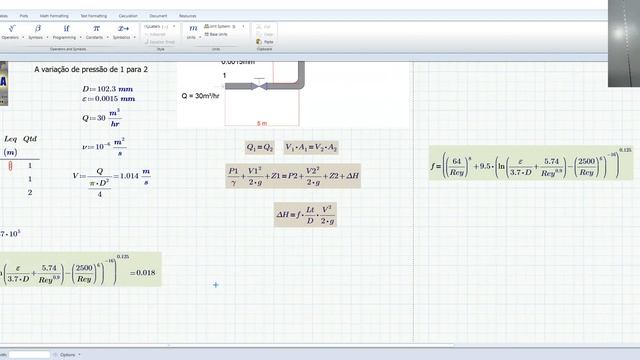Open the Symbolics arrow icon

(123, 28)
